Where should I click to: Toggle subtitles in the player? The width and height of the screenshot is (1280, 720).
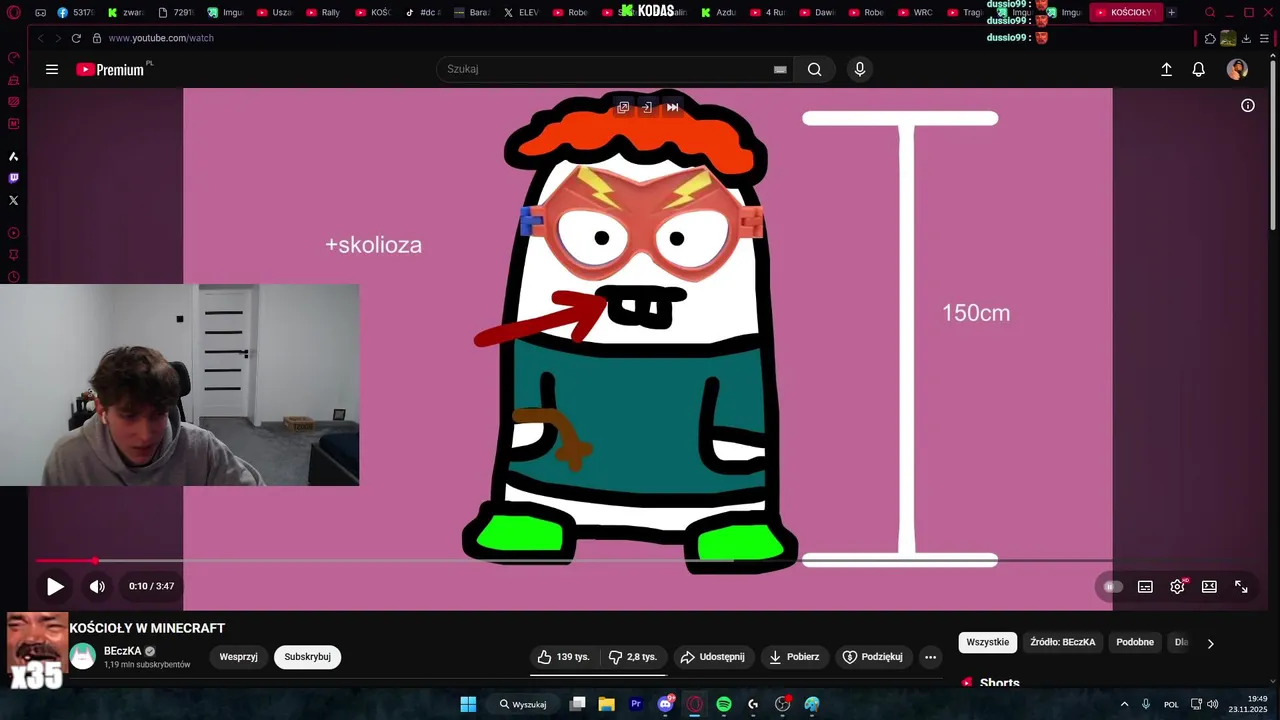click(1145, 587)
